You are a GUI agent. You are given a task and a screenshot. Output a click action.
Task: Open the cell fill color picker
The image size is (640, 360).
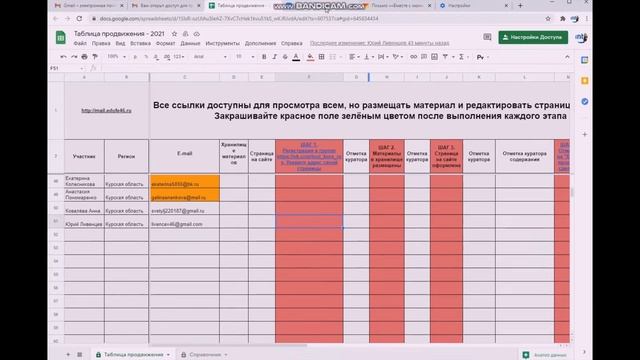[311, 57]
